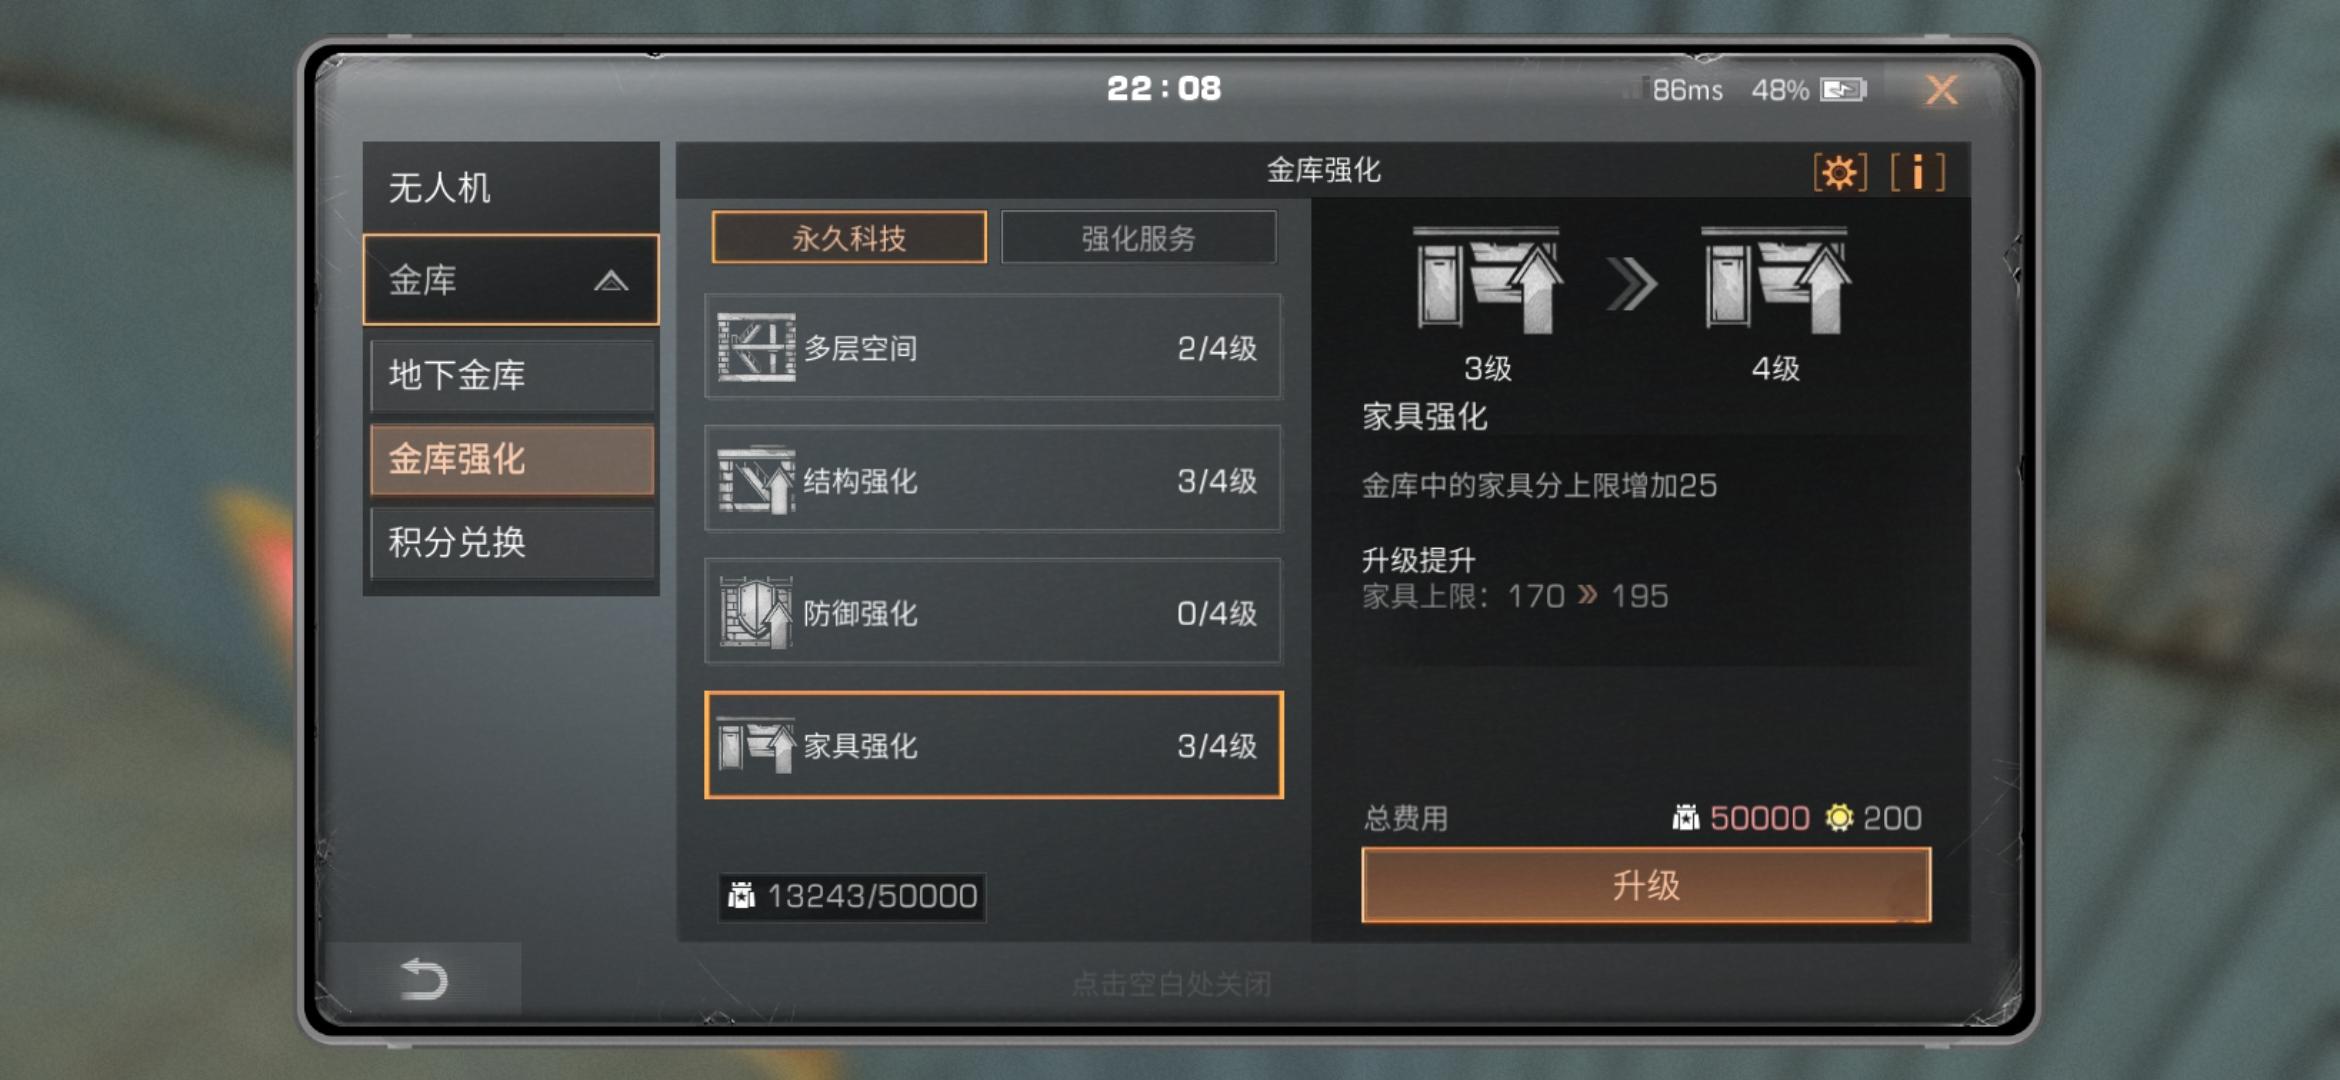2340x1080 pixels.
Task: Switch to the 强化服务 tab
Action: click(1138, 238)
